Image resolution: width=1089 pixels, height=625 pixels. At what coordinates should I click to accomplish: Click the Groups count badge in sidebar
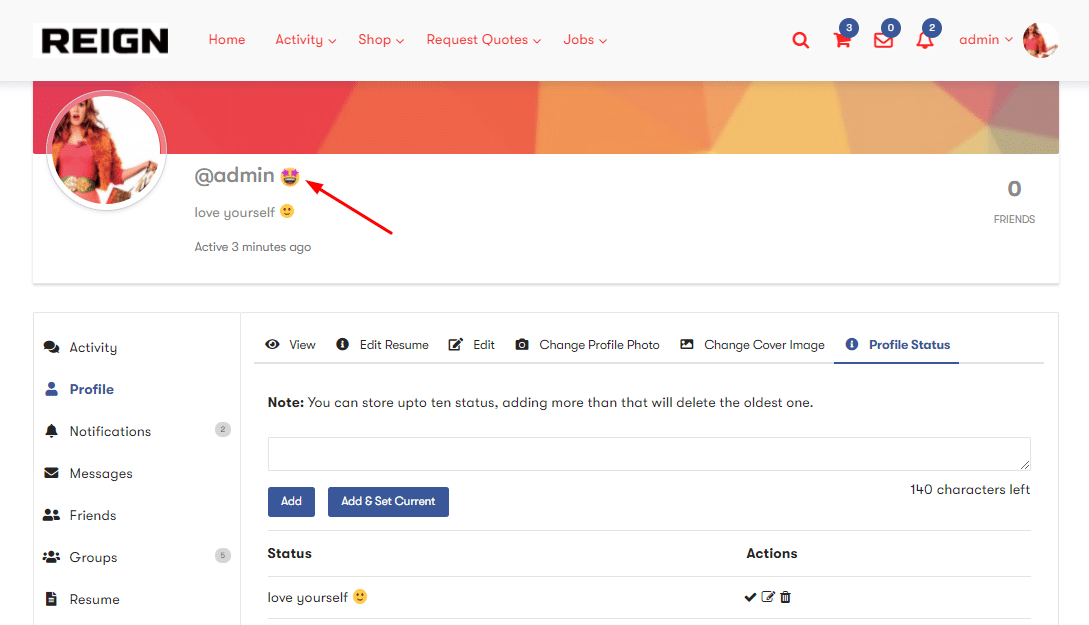point(222,556)
